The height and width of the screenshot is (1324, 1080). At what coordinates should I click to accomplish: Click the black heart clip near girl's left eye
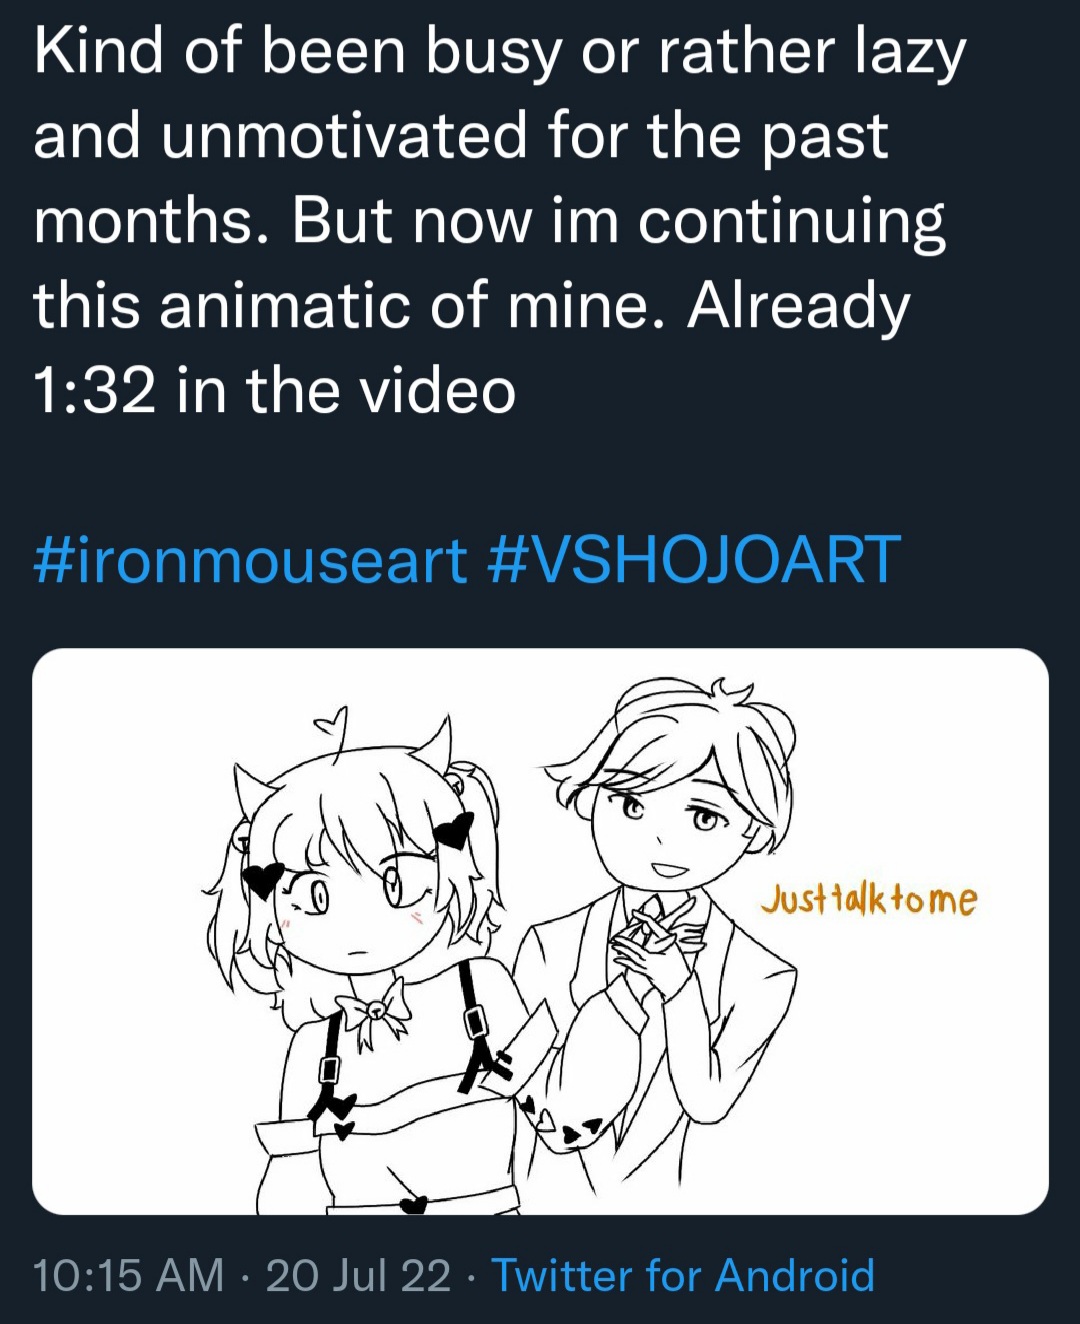pos(265,880)
